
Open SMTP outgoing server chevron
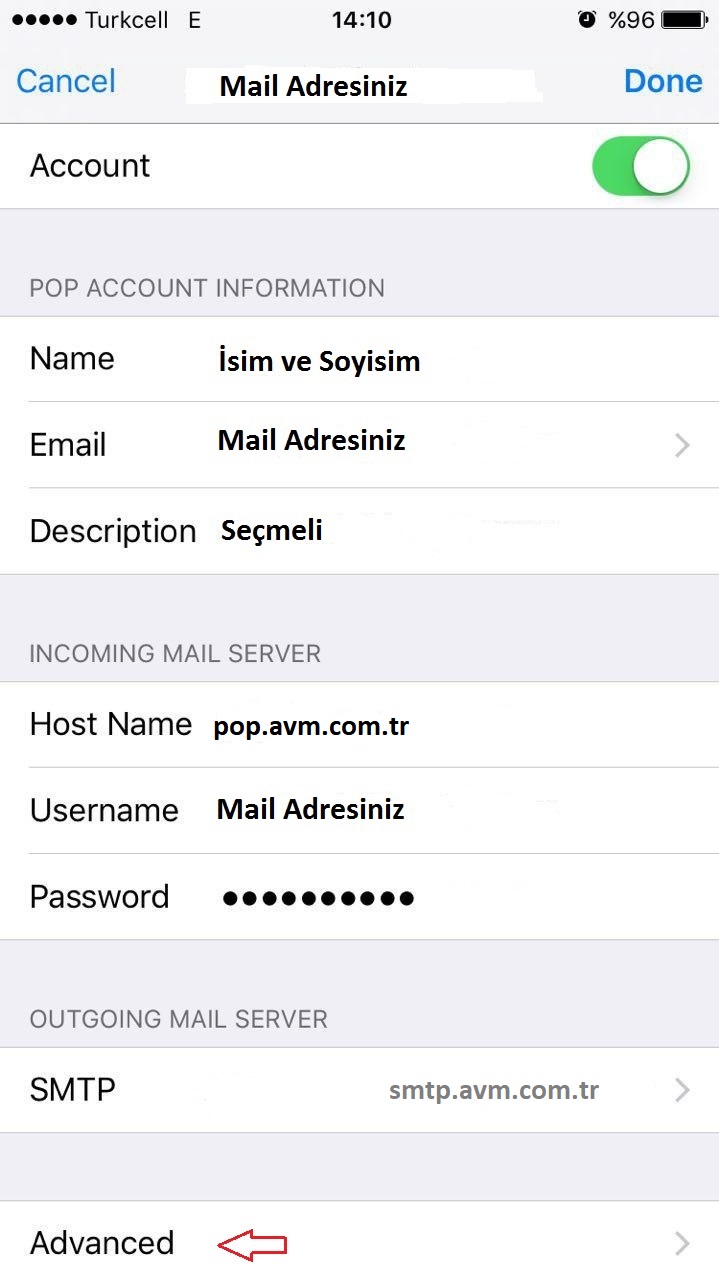click(682, 1090)
